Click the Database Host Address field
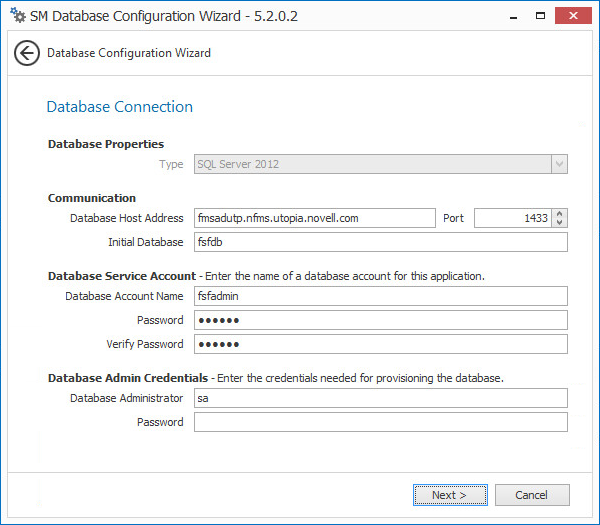This screenshot has width=600, height=525. pyautogui.click(x=313, y=218)
